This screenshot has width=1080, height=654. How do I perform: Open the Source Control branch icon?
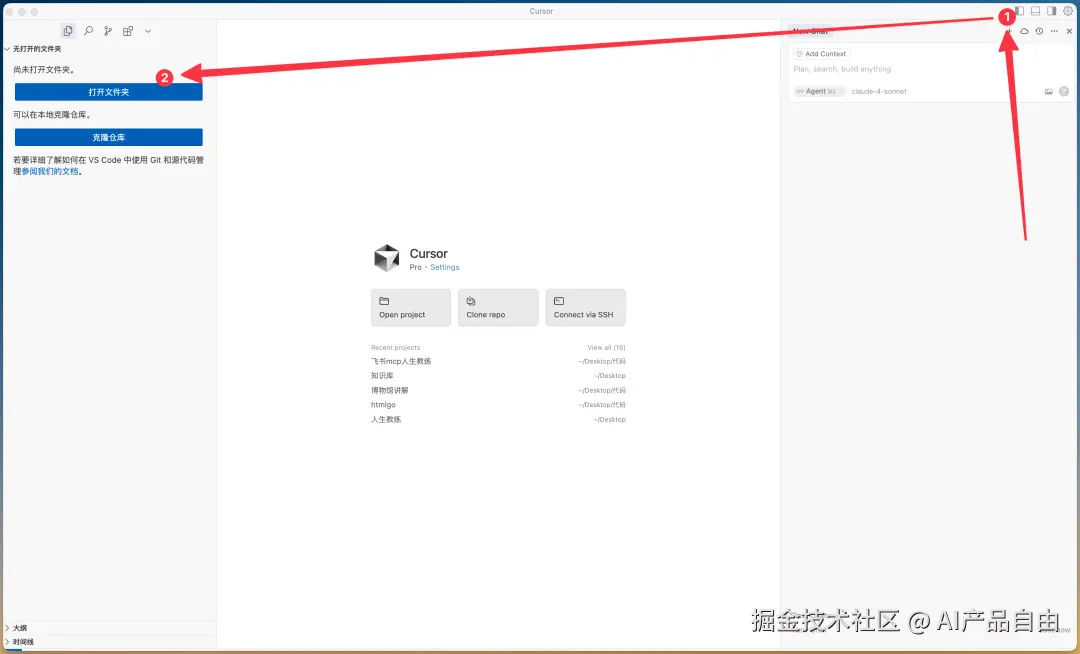click(x=108, y=31)
